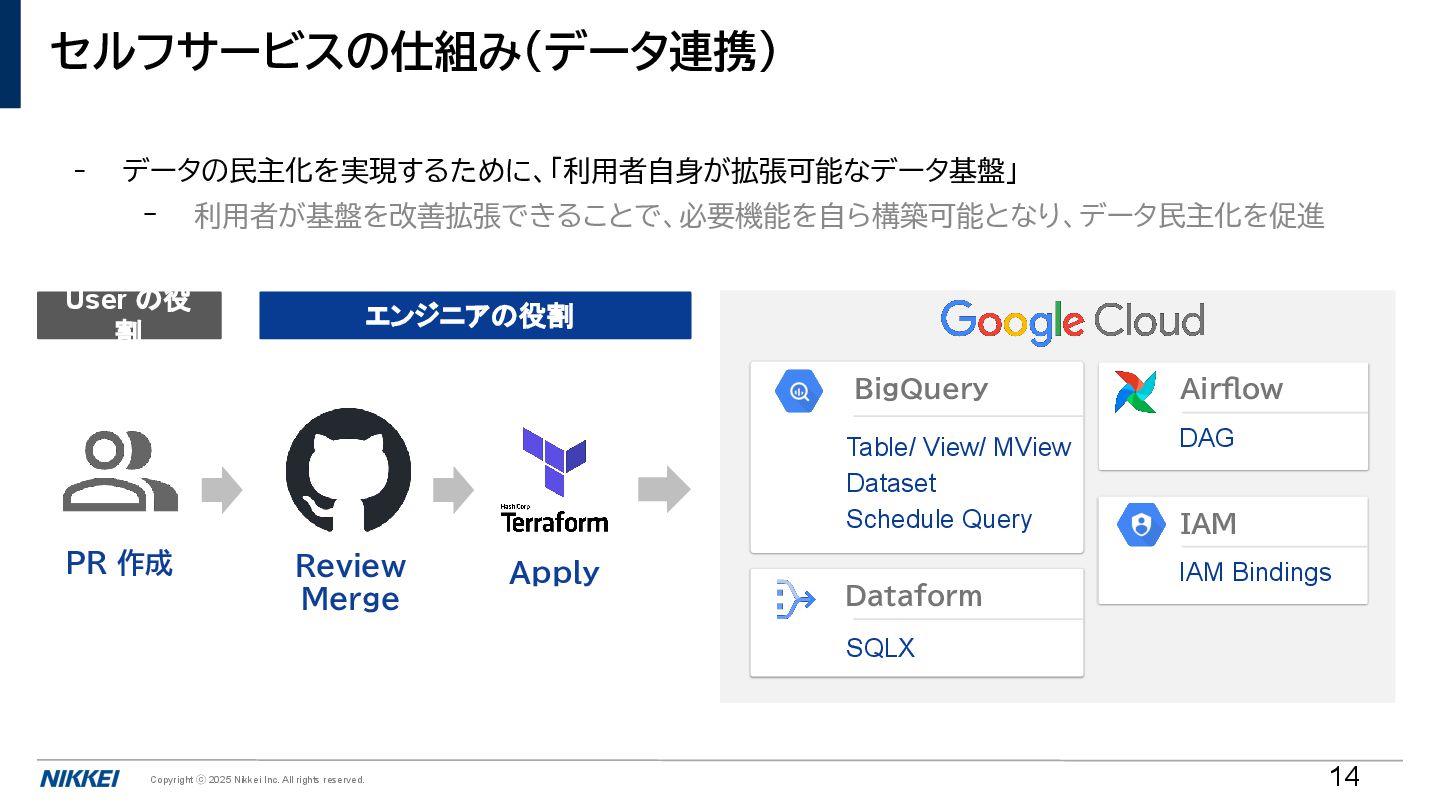Image resolution: width=1440 pixels, height=810 pixels.
Task: Click the GitHub Octocat logo
Action: (x=348, y=470)
